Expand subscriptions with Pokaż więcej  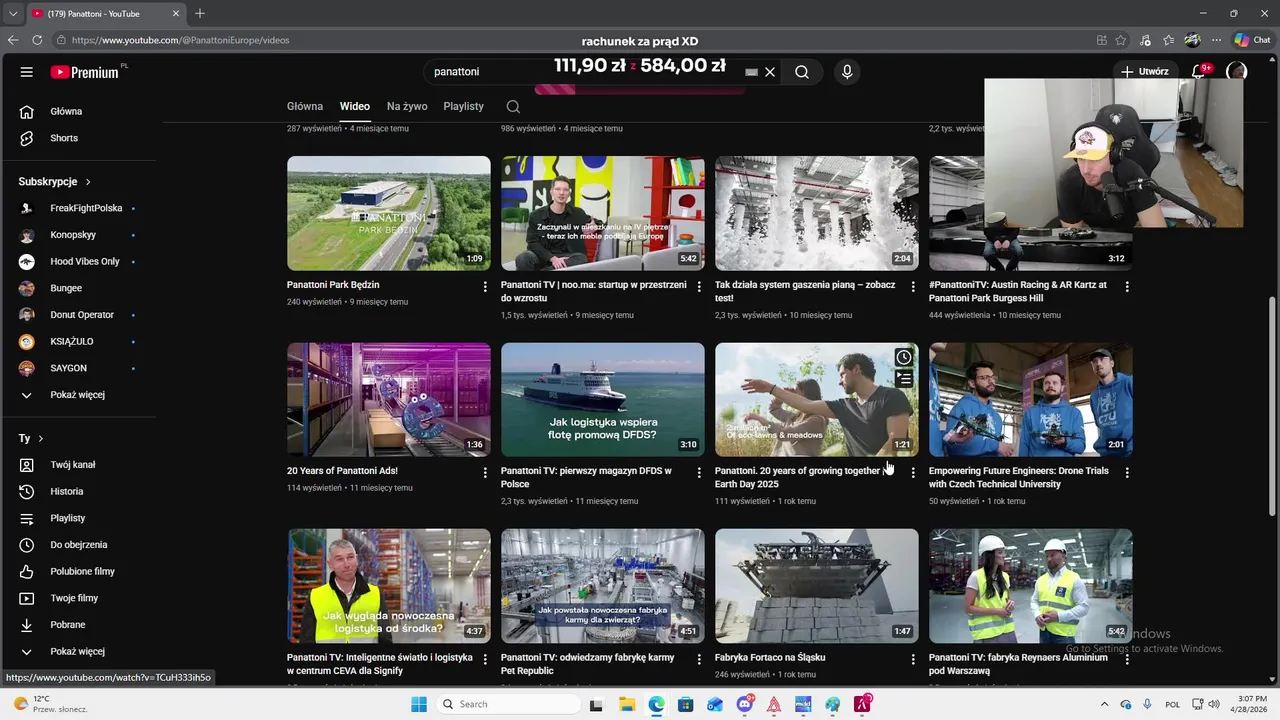pos(78,395)
